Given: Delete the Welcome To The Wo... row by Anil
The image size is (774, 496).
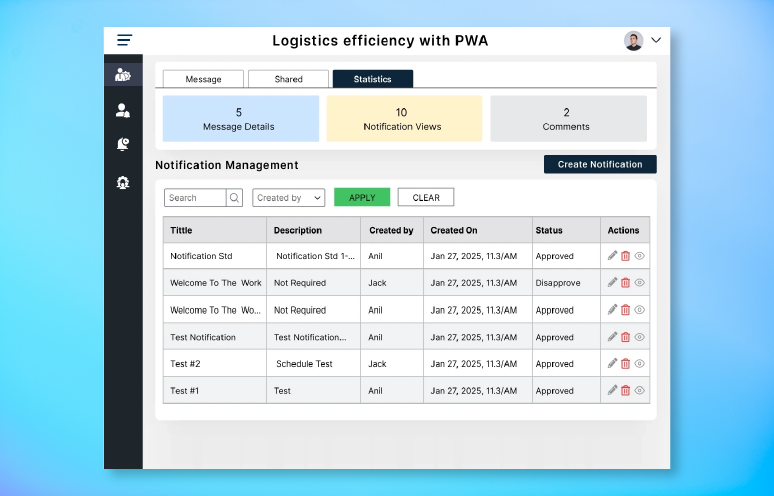Looking at the screenshot, I should [625, 310].
